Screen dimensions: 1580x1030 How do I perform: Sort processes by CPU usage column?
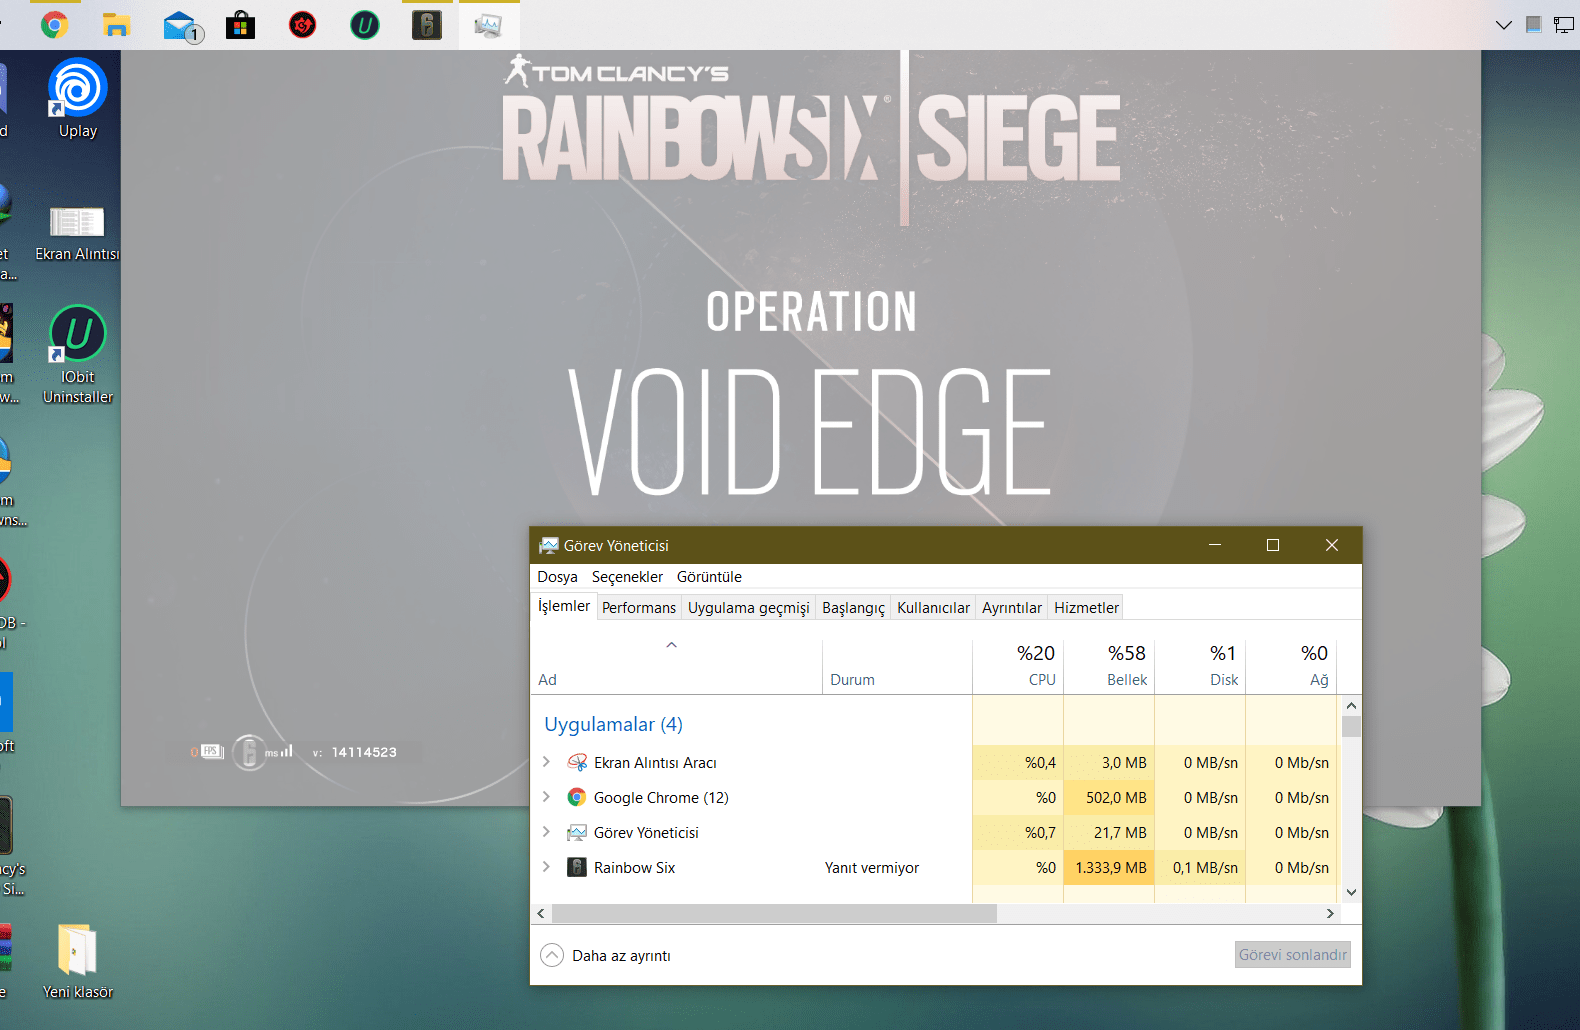pyautogui.click(x=1018, y=666)
